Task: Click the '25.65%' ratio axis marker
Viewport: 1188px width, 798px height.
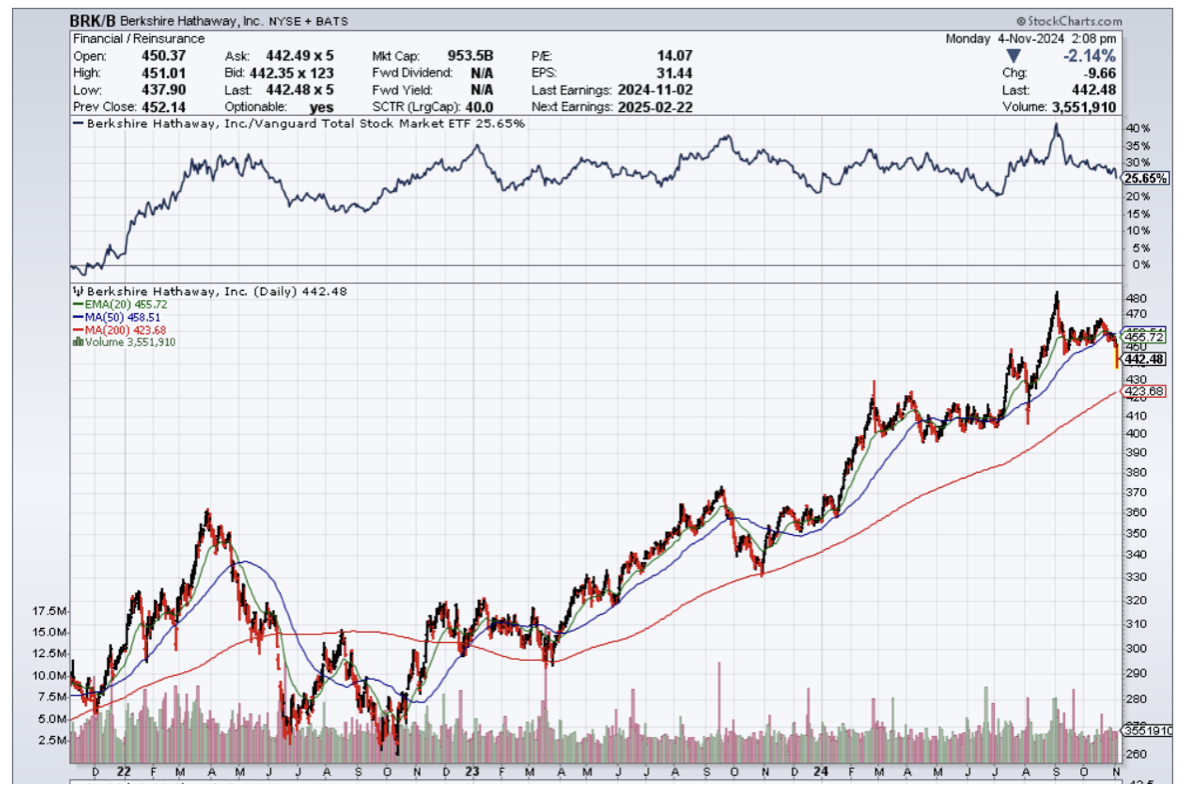Action: pyautogui.click(x=1146, y=179)
